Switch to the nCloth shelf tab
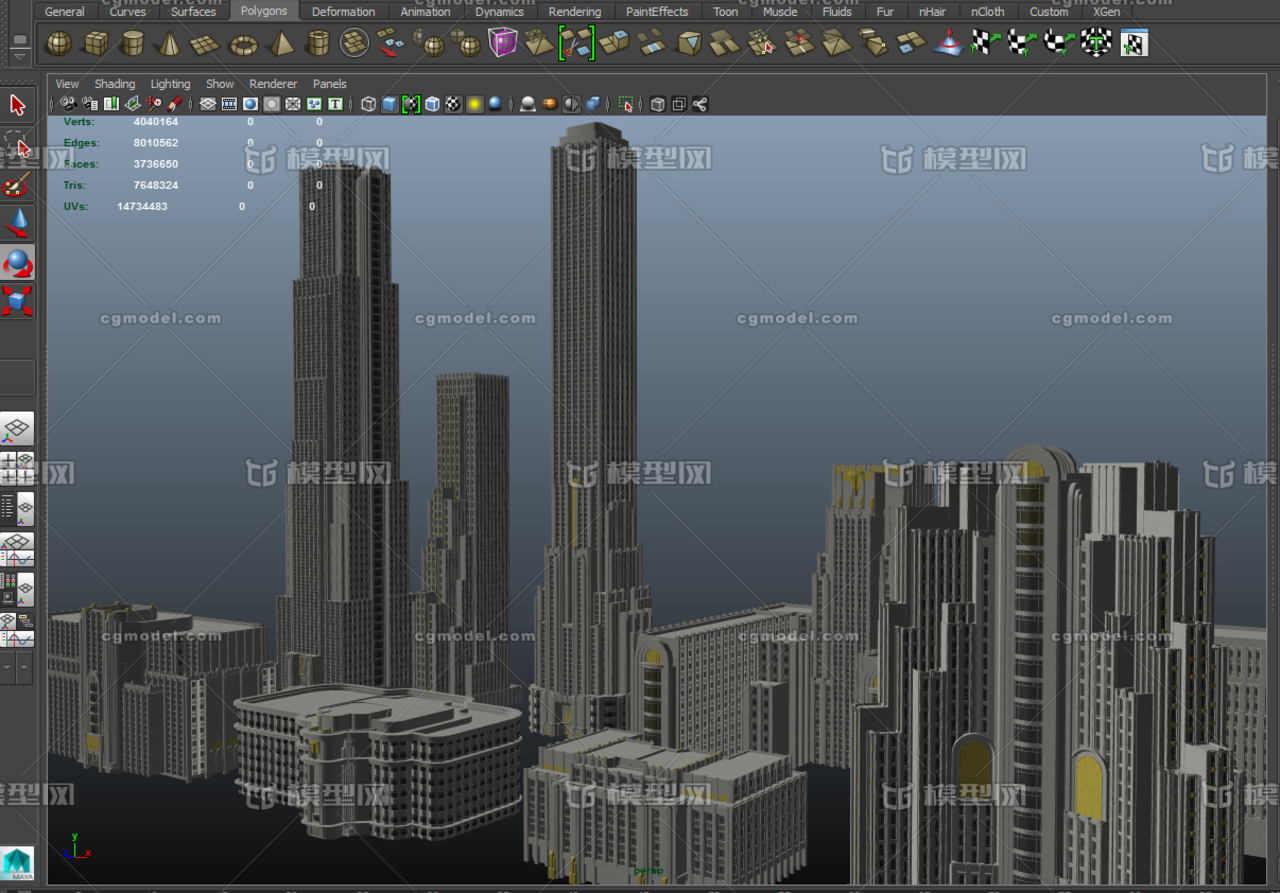This screenshot has width=1280, height=893. [988, 12]
